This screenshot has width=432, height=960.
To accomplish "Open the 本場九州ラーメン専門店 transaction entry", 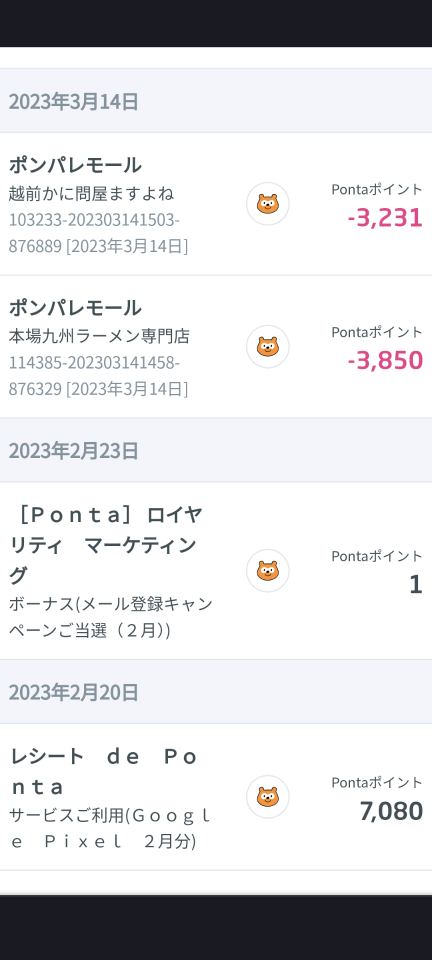I will (216, 347).
